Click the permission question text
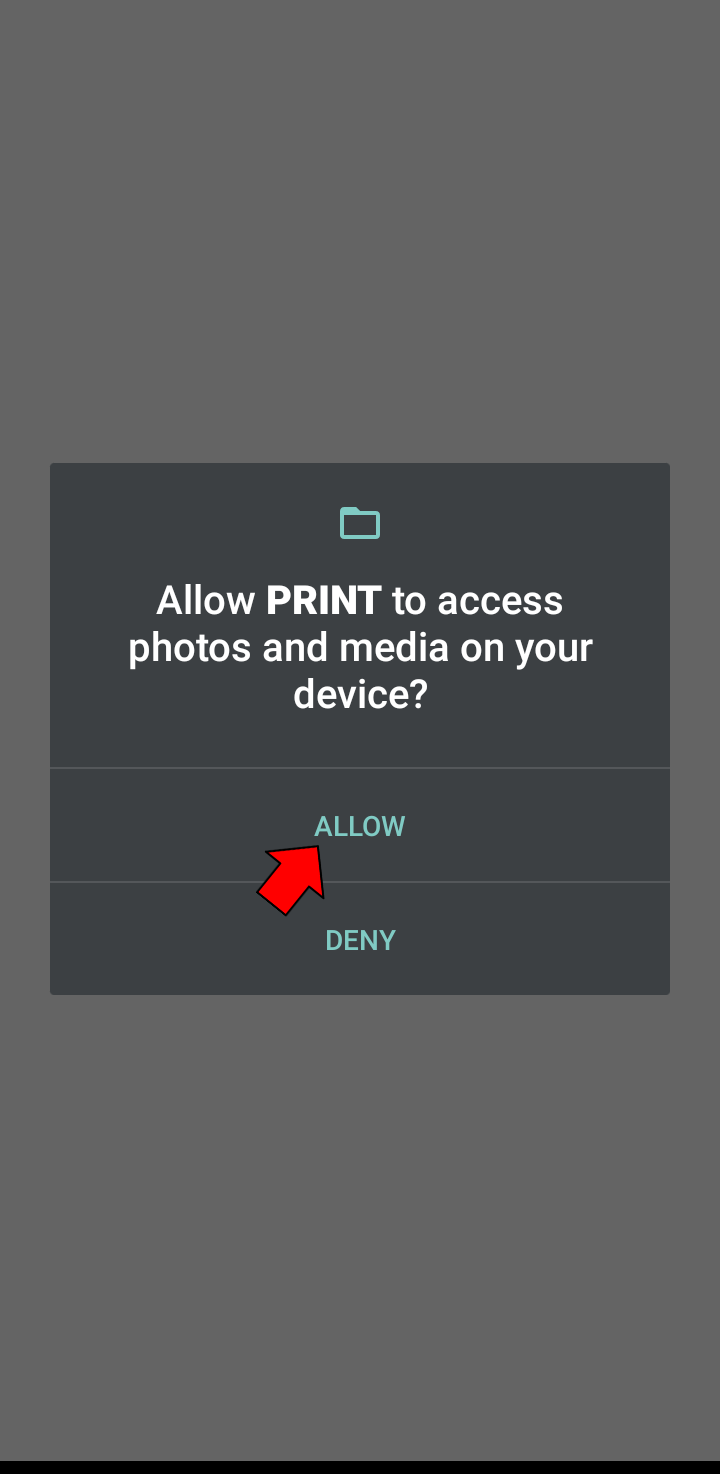Viewport: 720px width, 1474px height. [x=360, y=647]
